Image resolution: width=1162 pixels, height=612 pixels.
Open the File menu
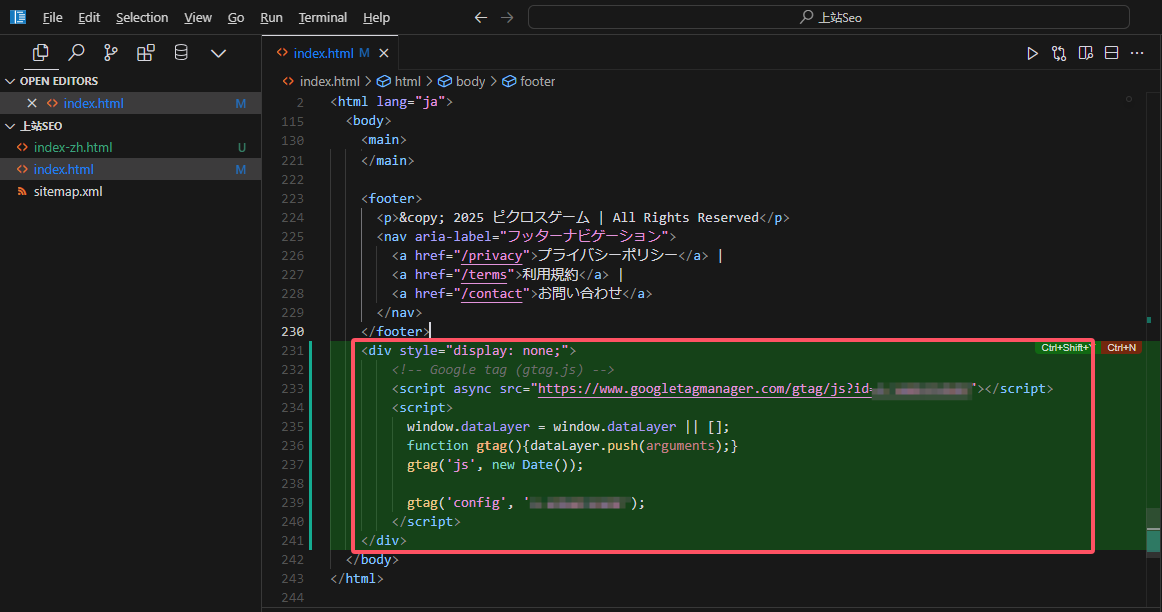[53, 17]
